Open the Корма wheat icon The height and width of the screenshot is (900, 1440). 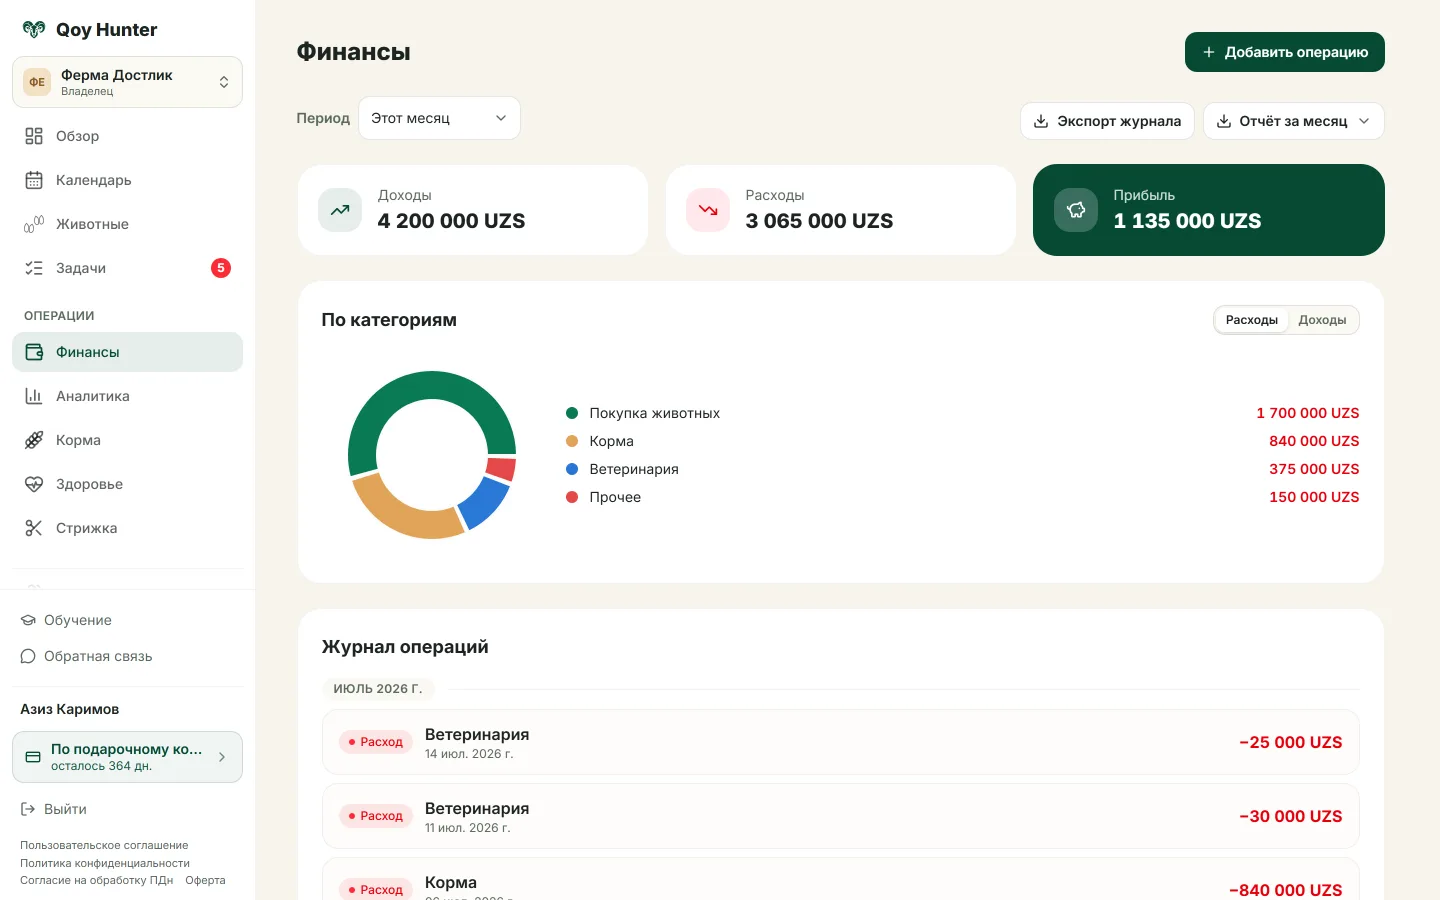34,440
